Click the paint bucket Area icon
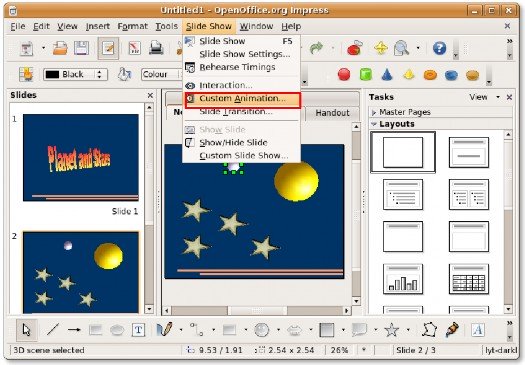Image resolution: width=525 pixels, height=365 pixels. coord(124,74)
